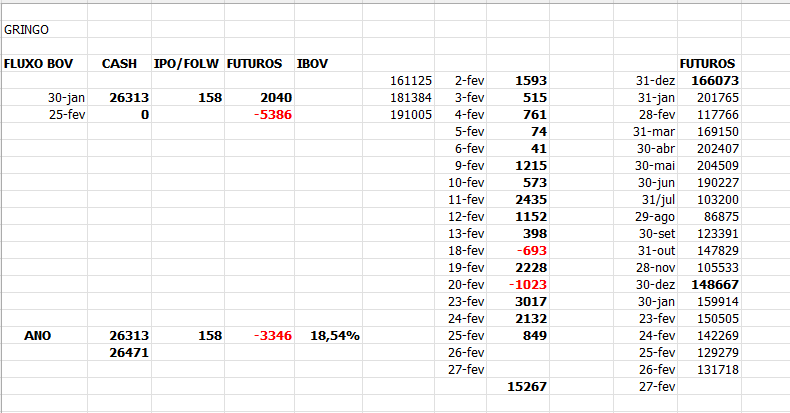
Task: Select the 18,54% IBOV cell
Action: click(328, 335)
